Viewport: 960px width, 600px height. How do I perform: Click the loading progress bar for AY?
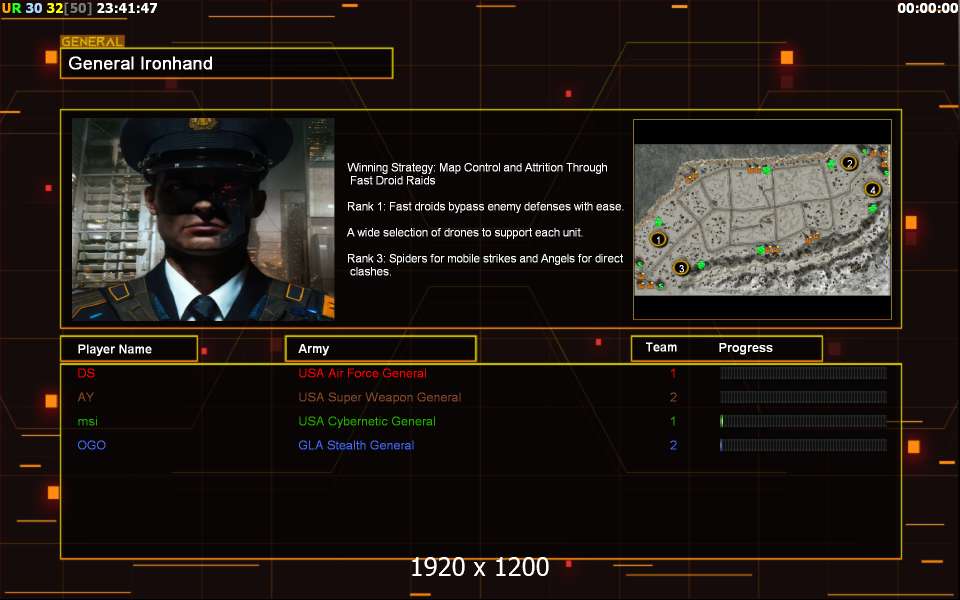coord(803,397)
